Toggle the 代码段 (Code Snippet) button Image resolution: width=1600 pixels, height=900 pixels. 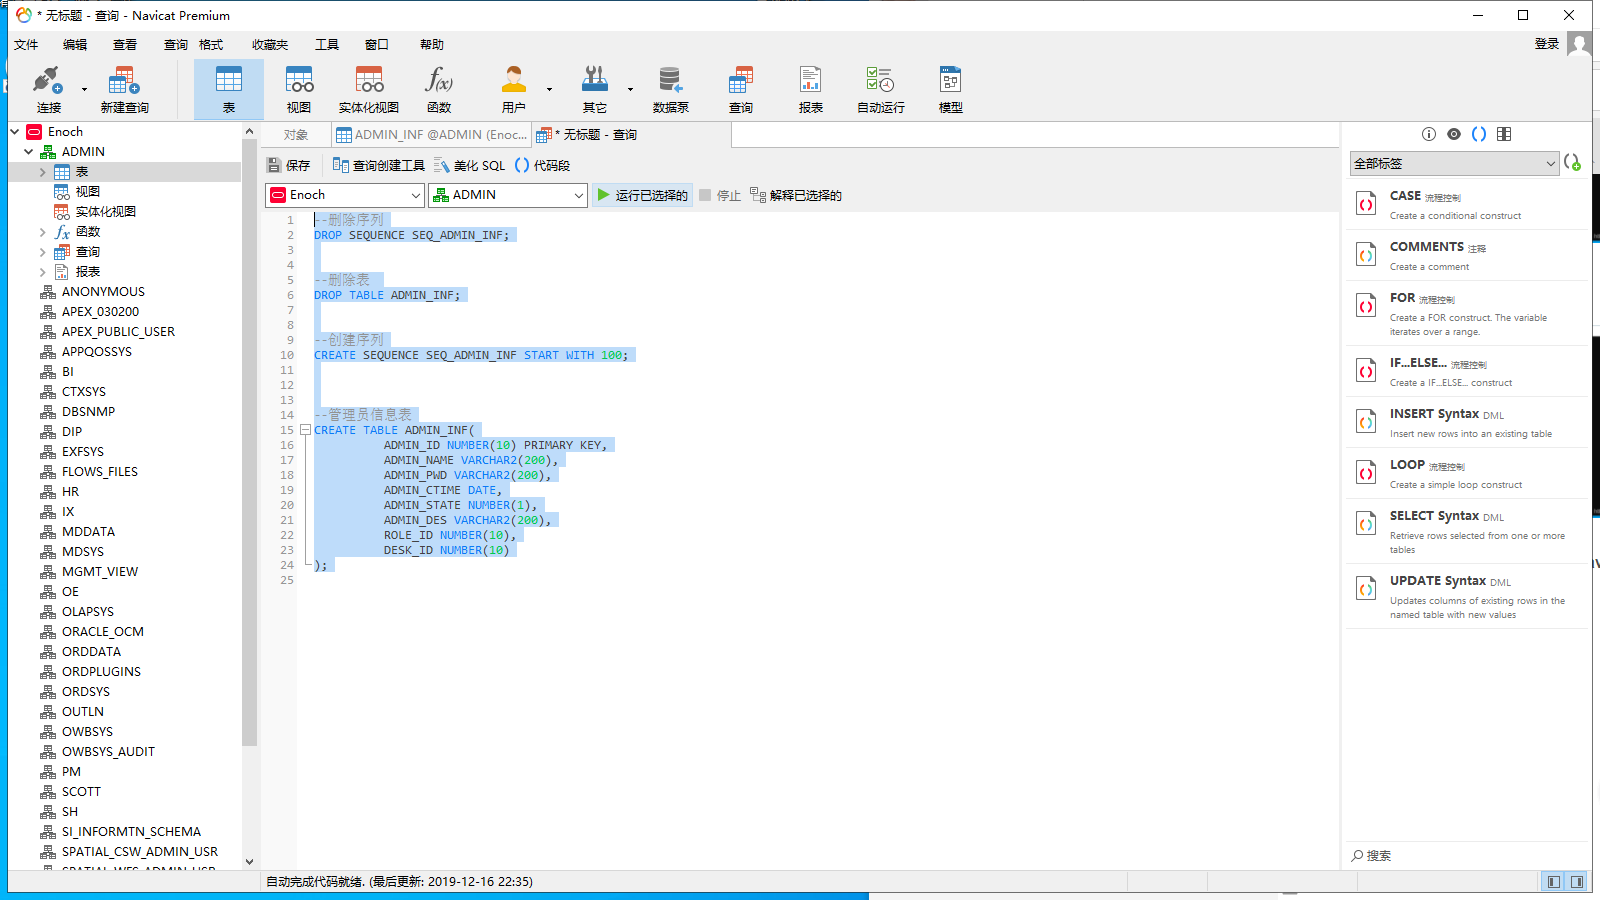[x=542, y=165]
